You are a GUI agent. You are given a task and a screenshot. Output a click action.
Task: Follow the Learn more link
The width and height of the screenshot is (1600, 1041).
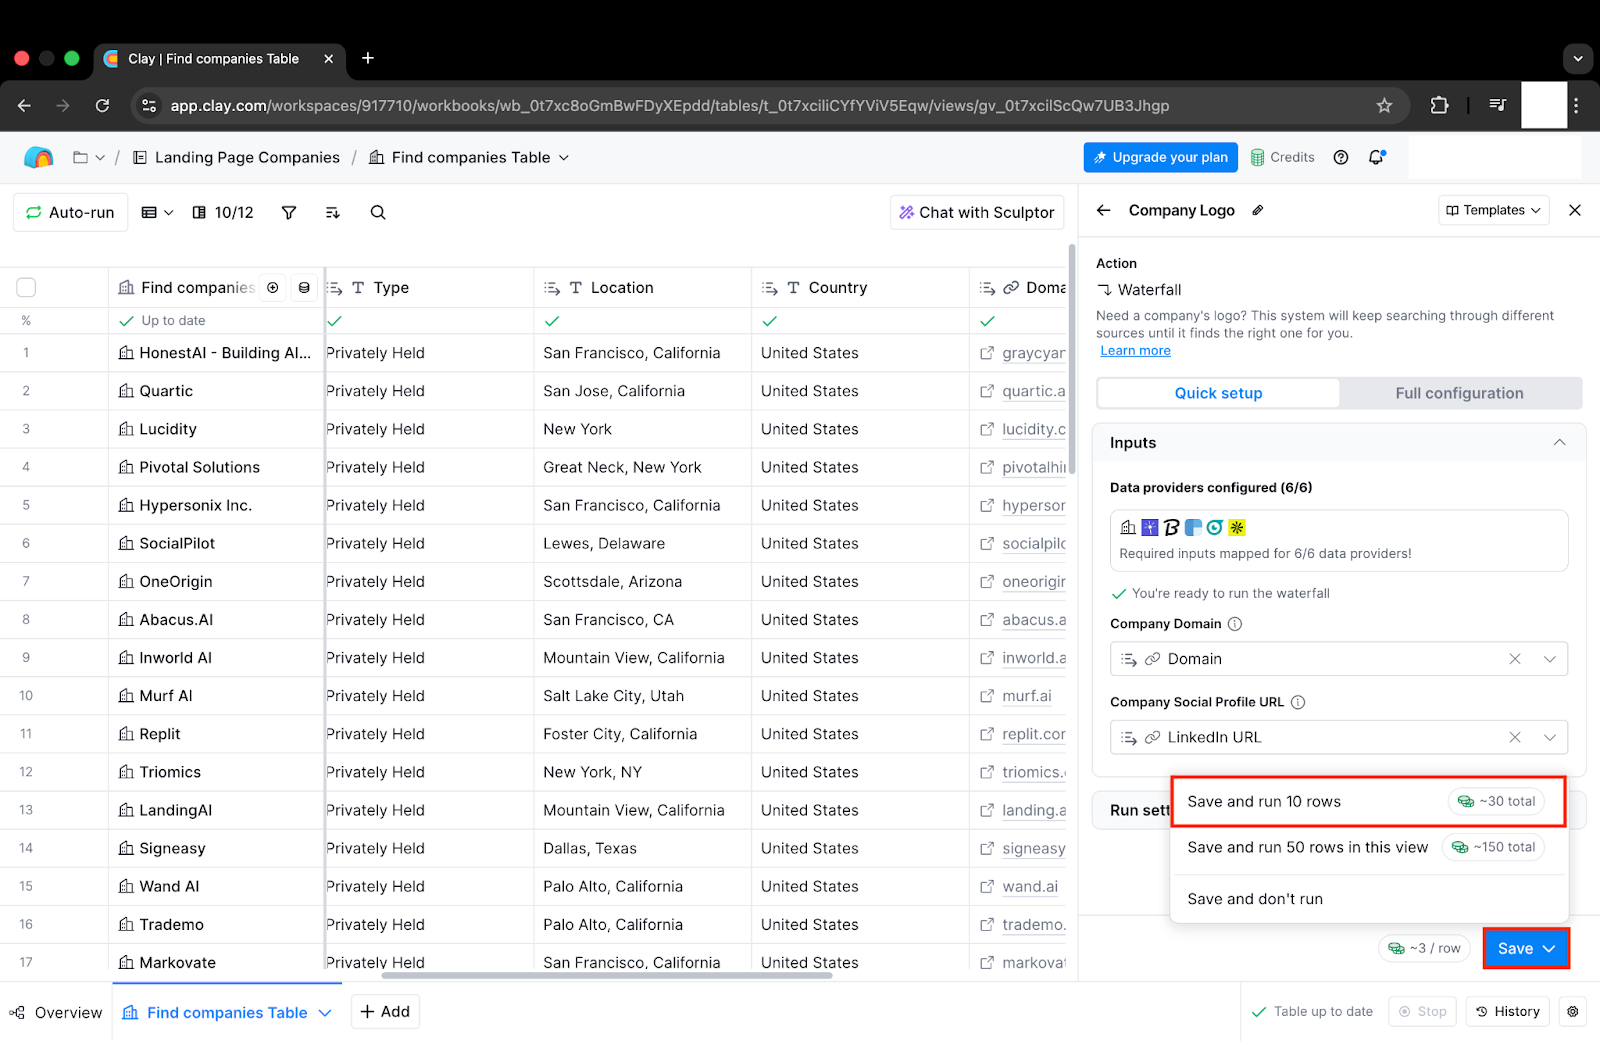1135,351
